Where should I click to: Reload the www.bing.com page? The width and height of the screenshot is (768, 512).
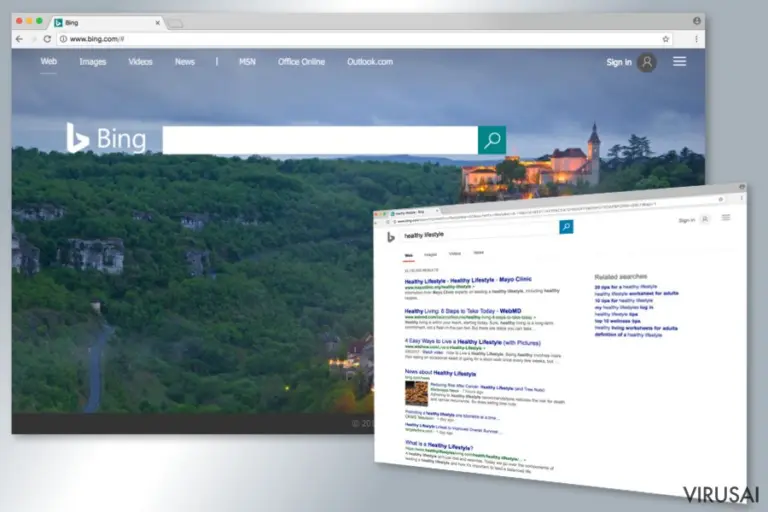click(x=47, y=39)
